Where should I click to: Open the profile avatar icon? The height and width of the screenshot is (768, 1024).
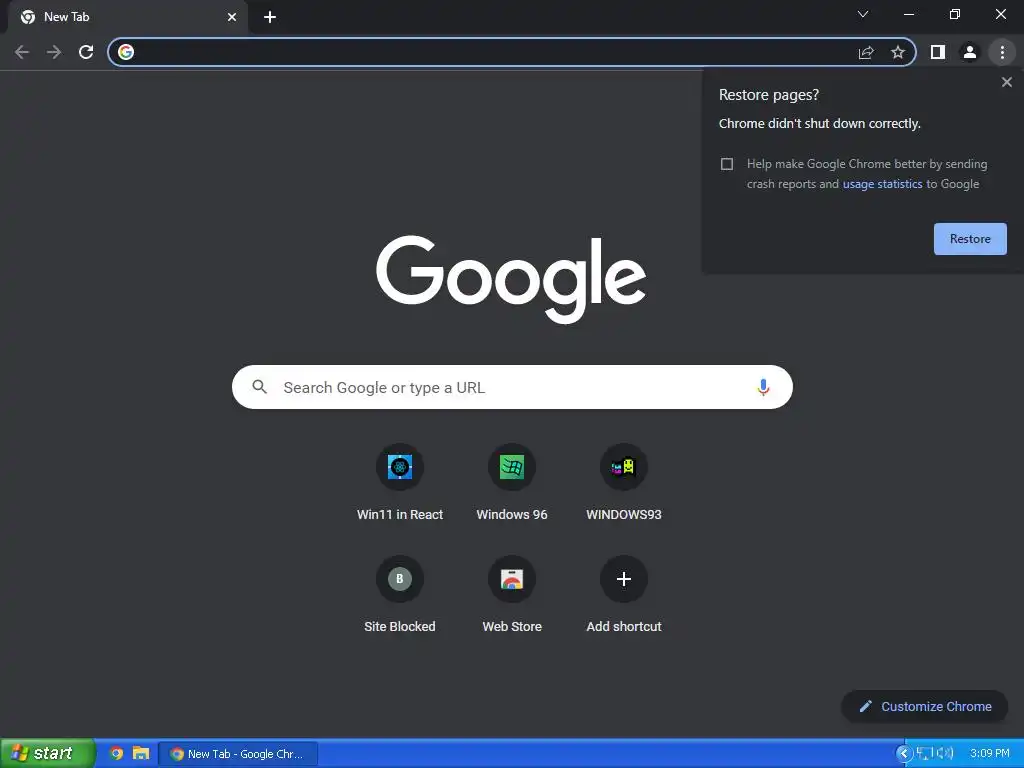click(x=970, y=52)
